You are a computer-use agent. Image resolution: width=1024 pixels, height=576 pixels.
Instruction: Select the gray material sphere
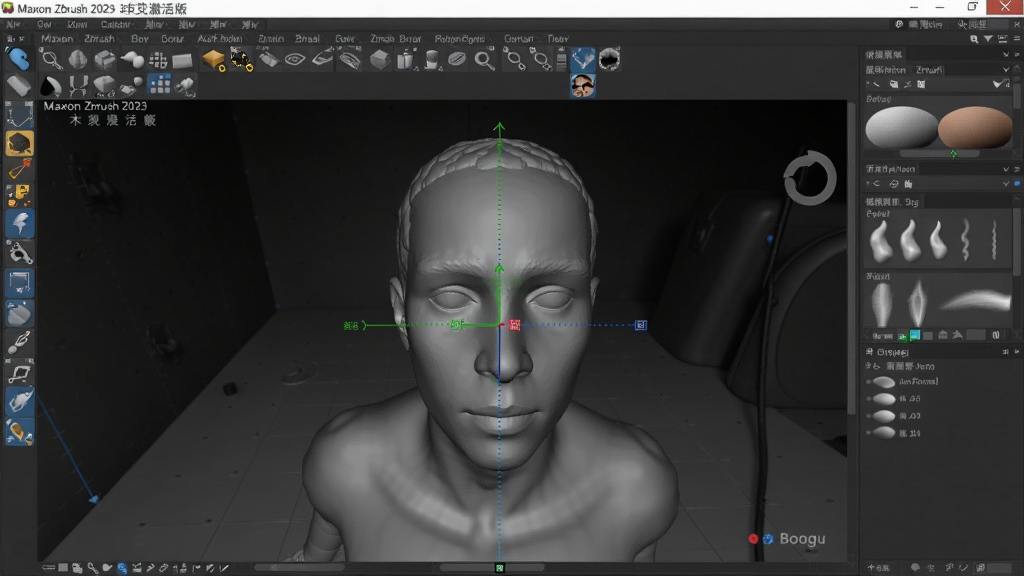pyautogui.click(x=901, y=127)
